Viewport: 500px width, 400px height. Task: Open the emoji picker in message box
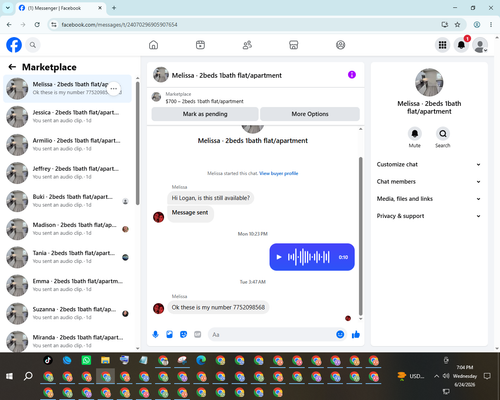[340, 334]
